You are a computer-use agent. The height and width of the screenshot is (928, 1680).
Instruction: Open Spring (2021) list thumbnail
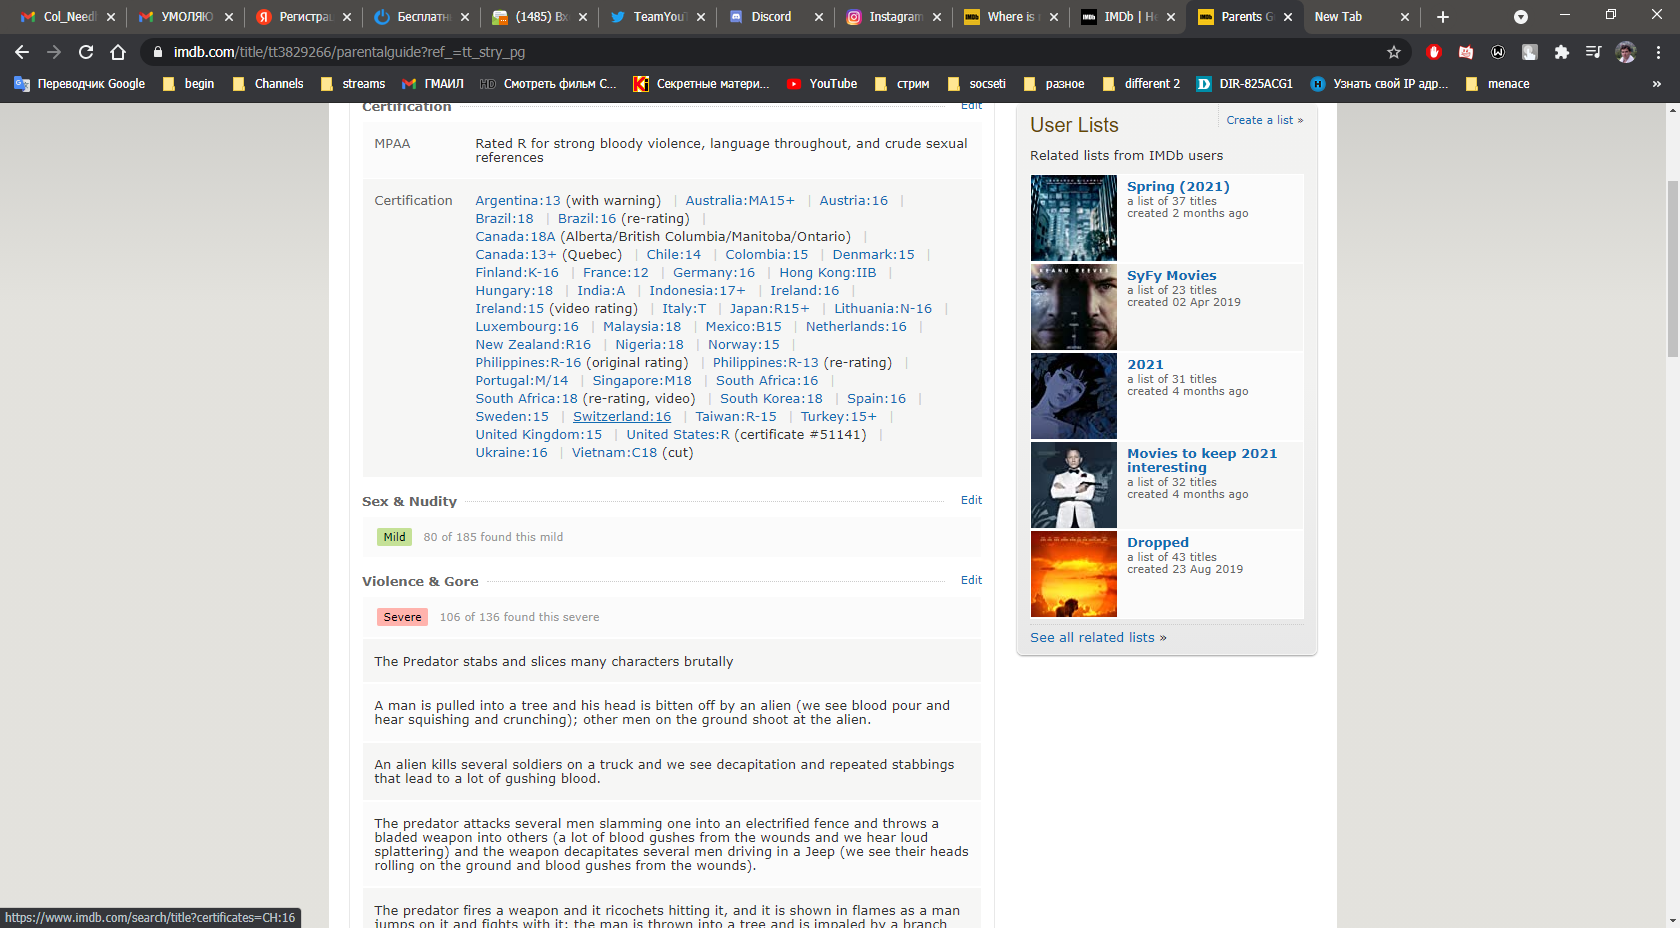tap(1073, 218)
